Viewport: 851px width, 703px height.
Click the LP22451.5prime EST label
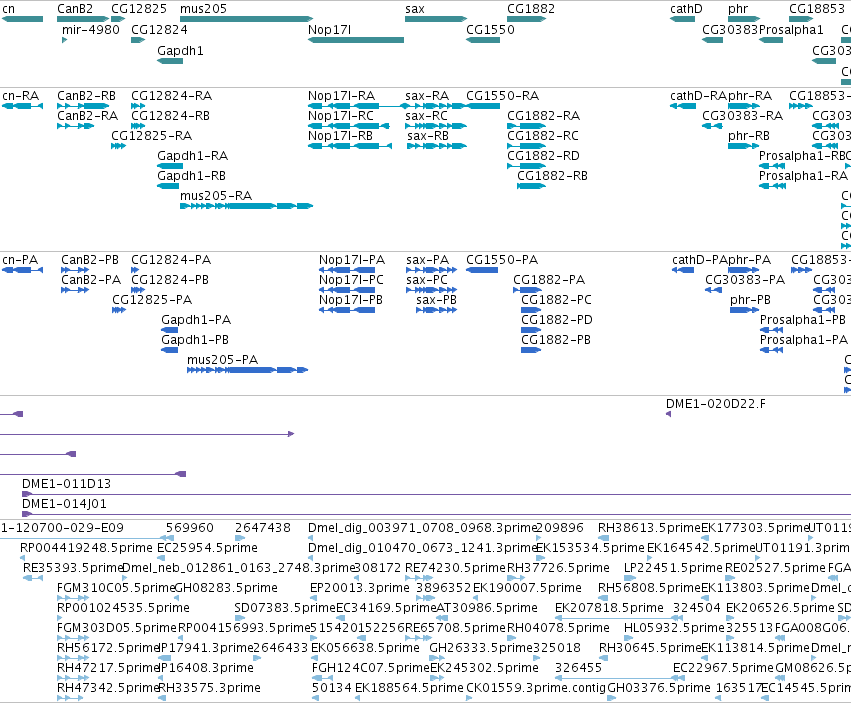[x=673, y=568]
